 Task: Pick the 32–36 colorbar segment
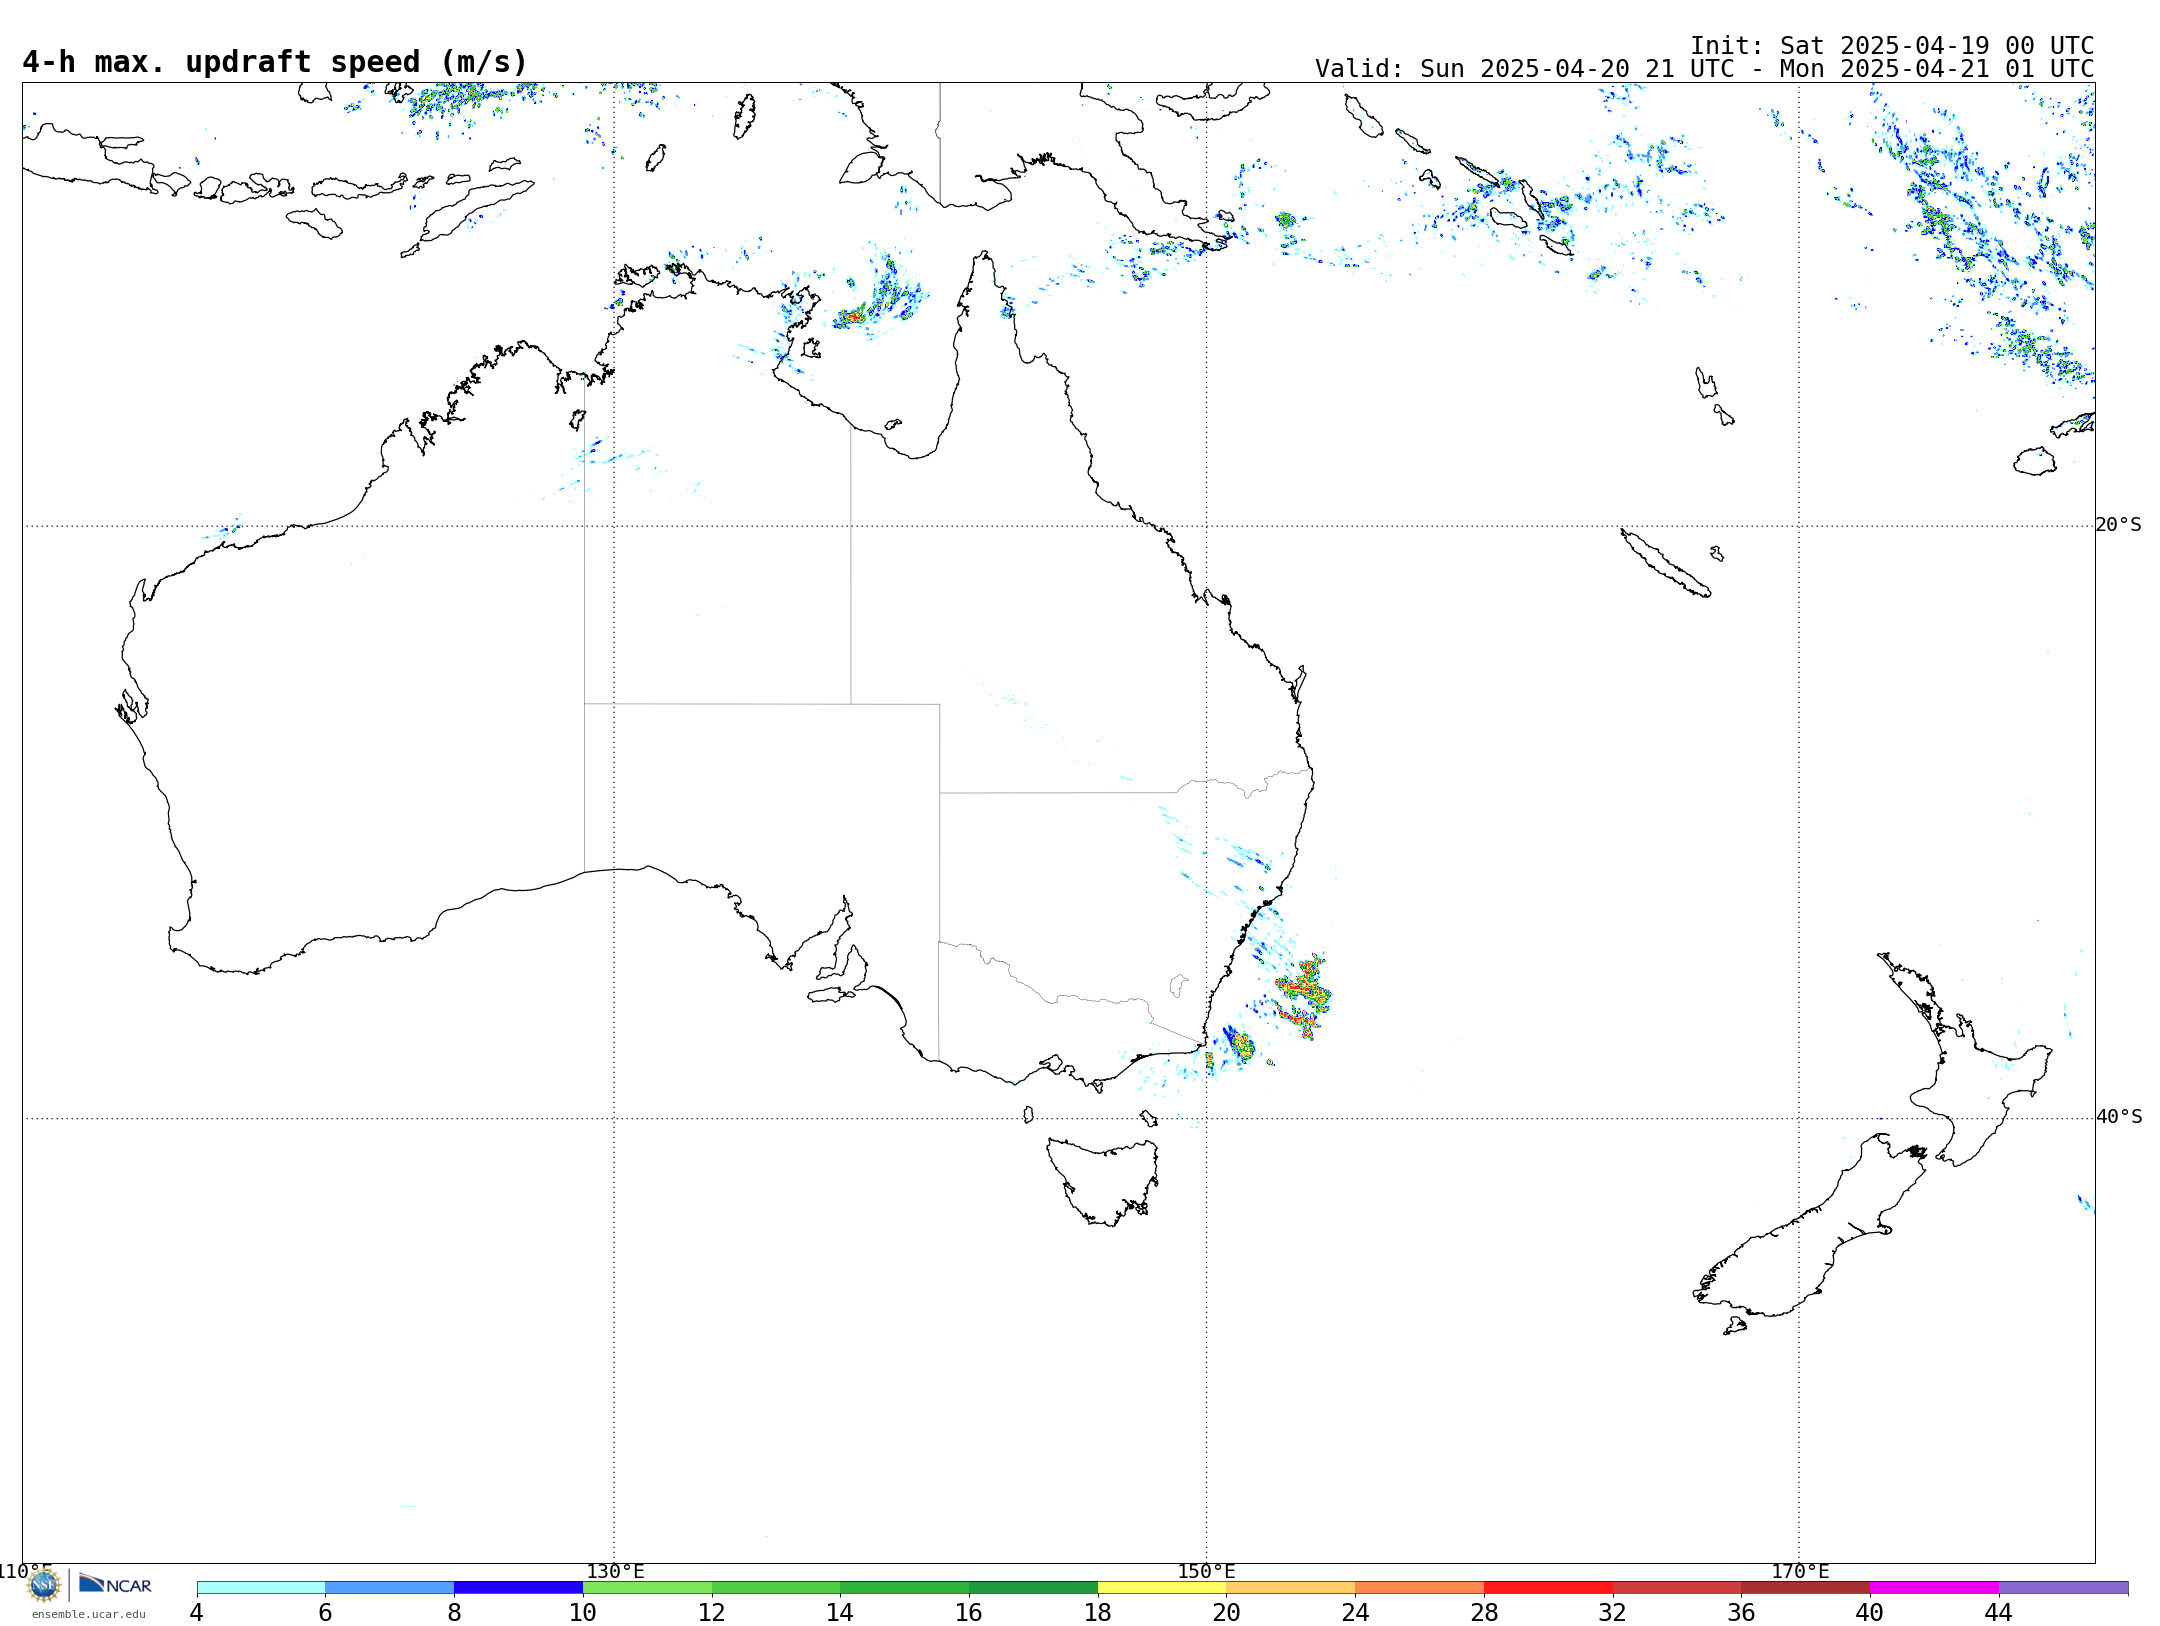click(x=1677, y=1588)
